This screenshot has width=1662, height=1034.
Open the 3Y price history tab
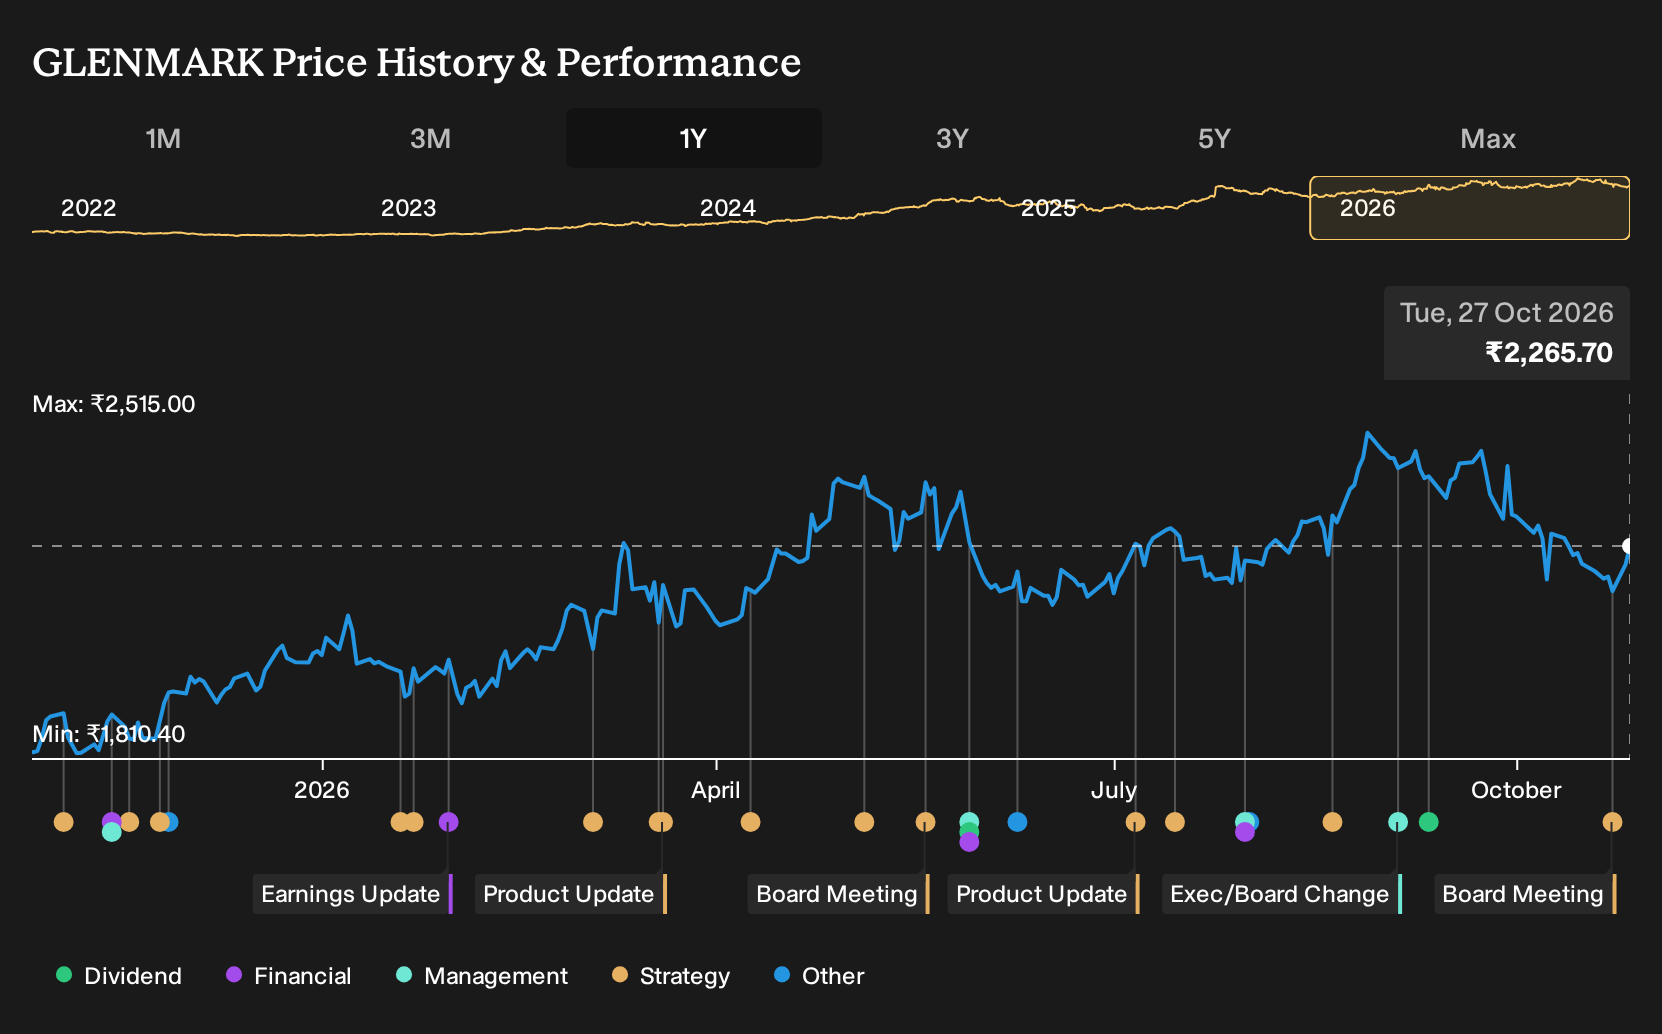952,138
